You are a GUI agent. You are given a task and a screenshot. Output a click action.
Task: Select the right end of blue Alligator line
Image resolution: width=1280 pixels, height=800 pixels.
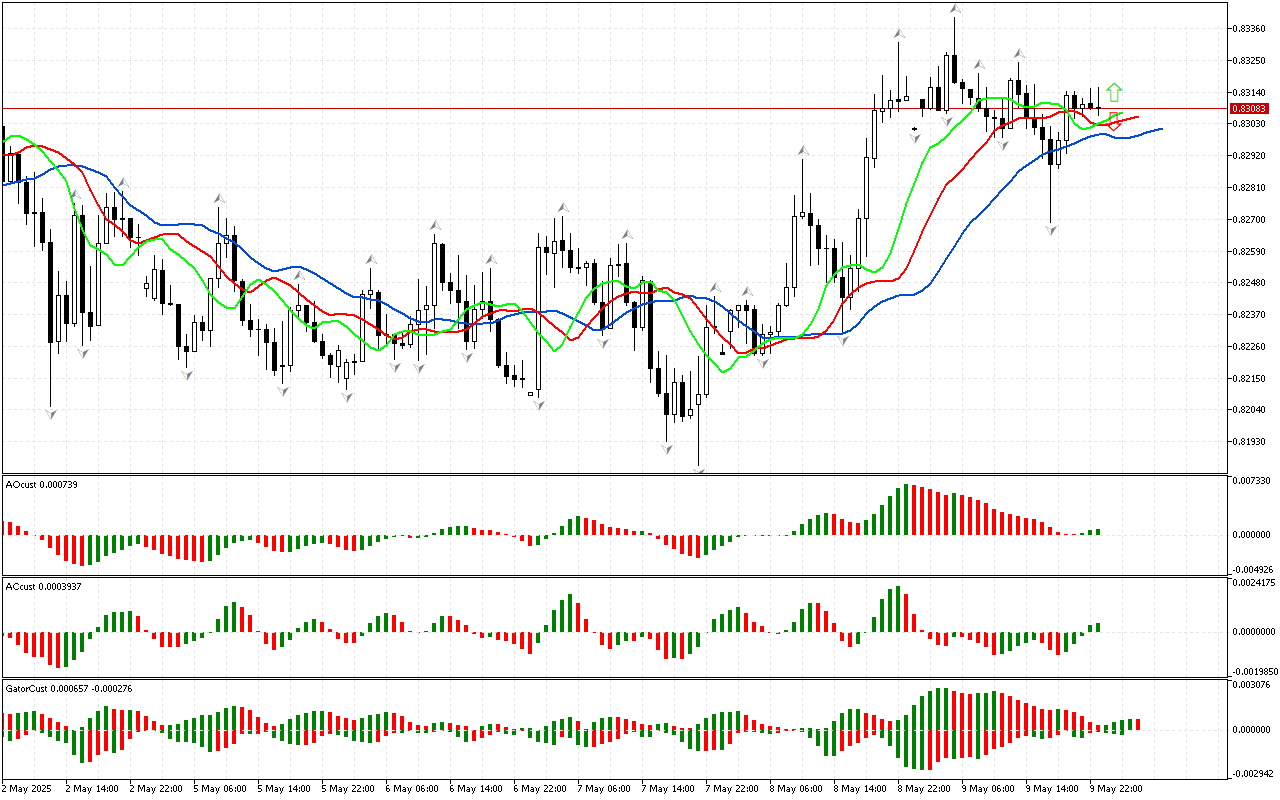pyautogui.click(x=1160, y=129)
